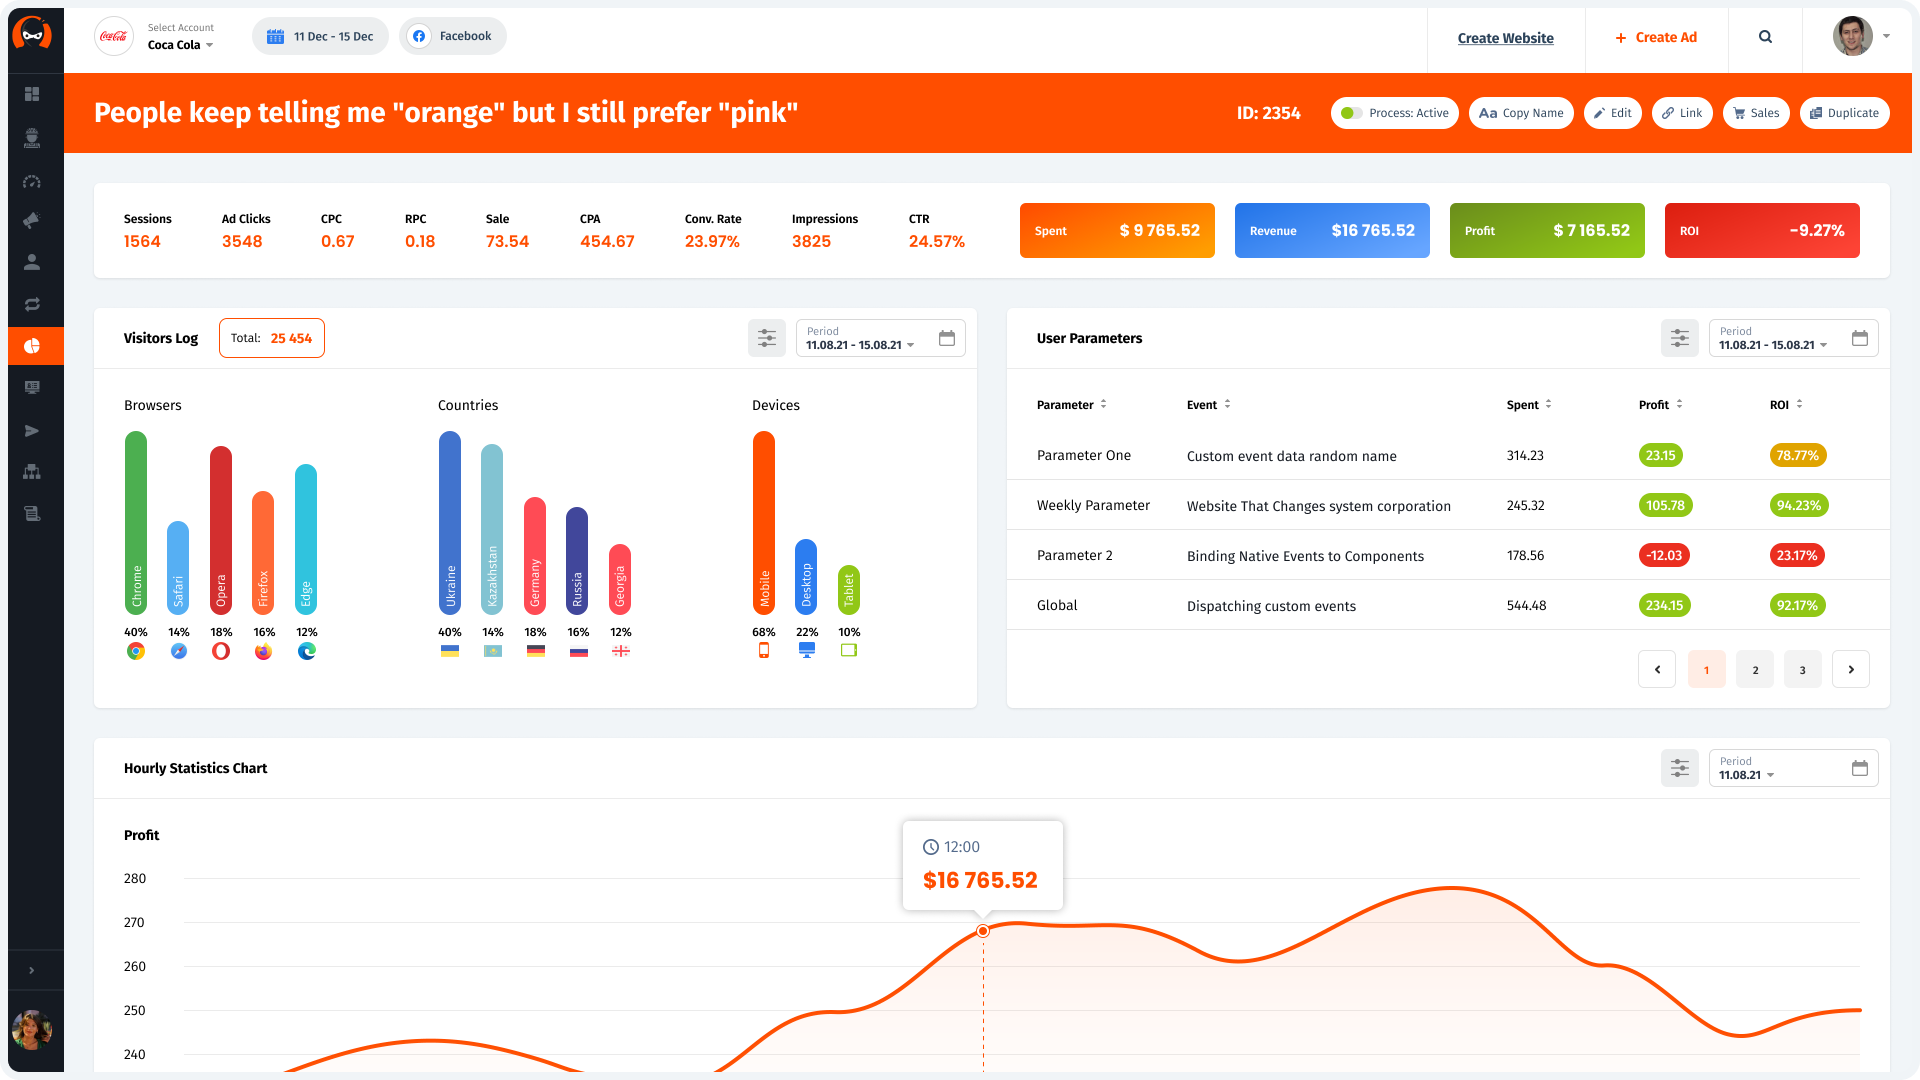Viewport: 1920px width, 1080px height.
Task: Click the megaphone campaigns sidebar icon
Action: (x=32, y=220)
